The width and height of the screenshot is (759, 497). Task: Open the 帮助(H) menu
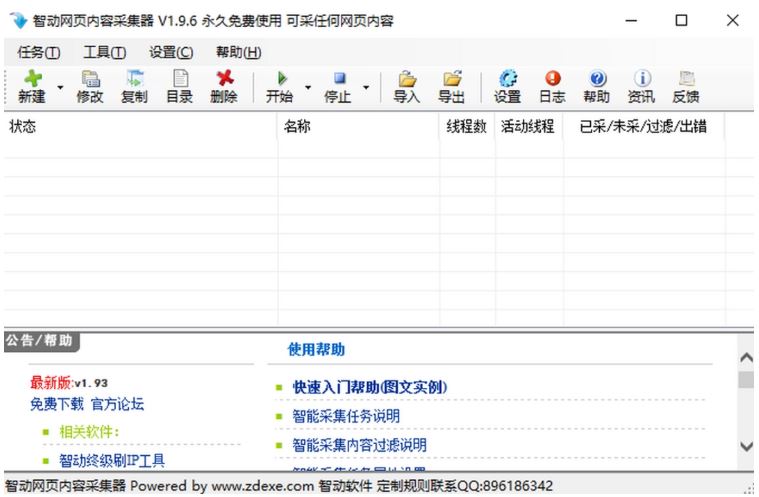238,52
